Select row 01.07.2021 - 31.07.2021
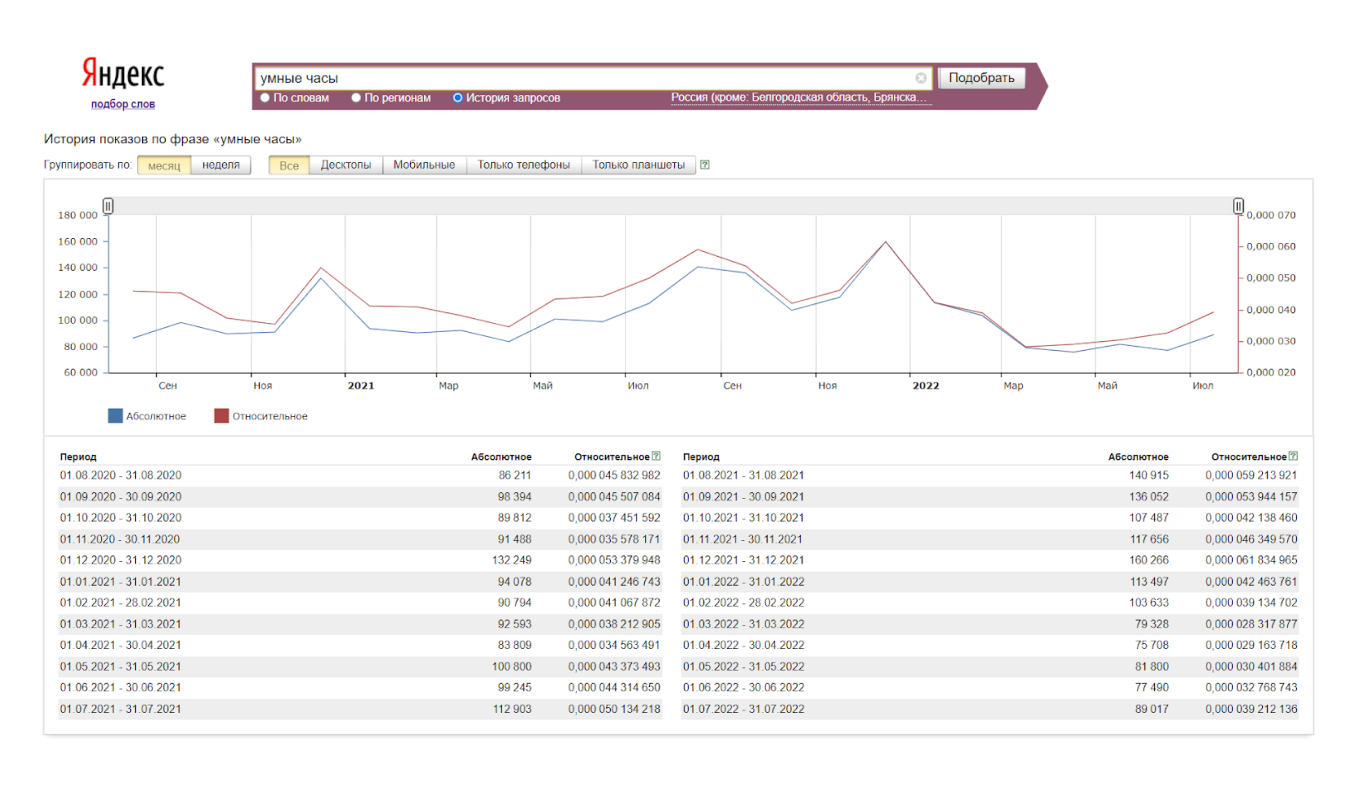Screen dimensions: 1360x804 (360, 709)
